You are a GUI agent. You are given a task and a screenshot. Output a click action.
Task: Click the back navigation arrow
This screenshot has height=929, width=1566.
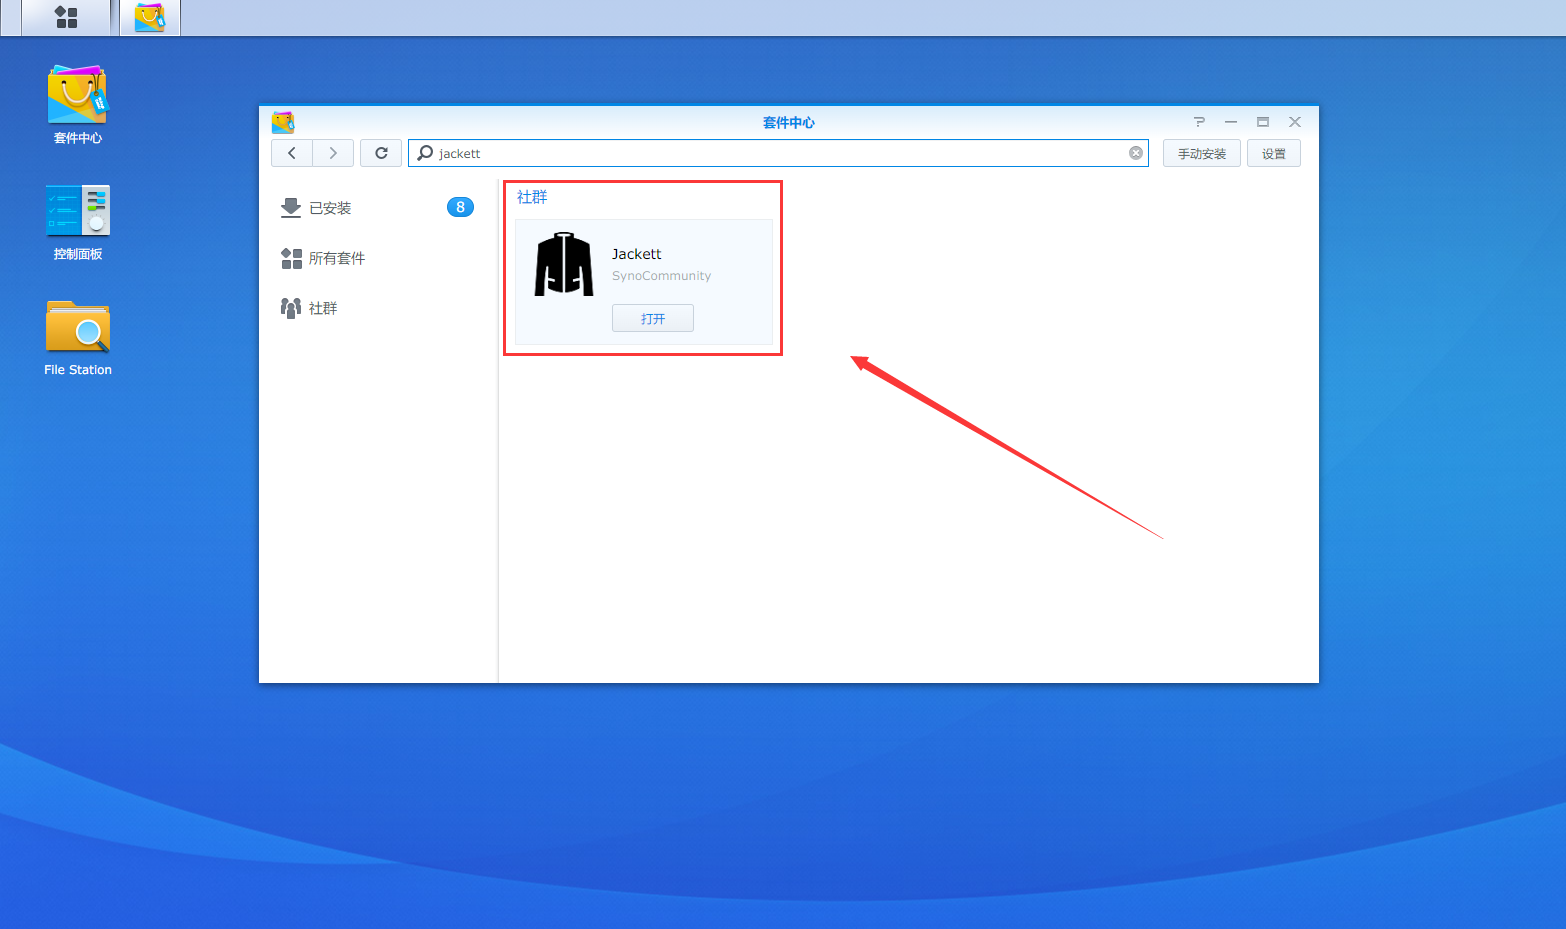tap(292, 153)
